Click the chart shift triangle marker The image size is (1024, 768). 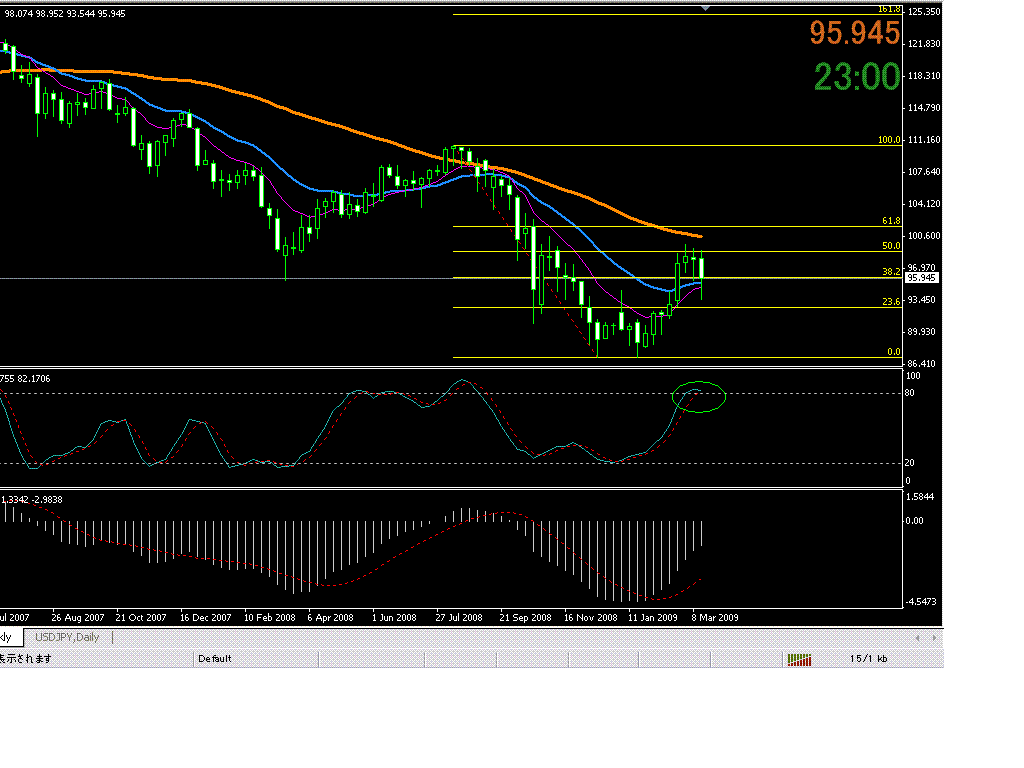click(707, 8)
